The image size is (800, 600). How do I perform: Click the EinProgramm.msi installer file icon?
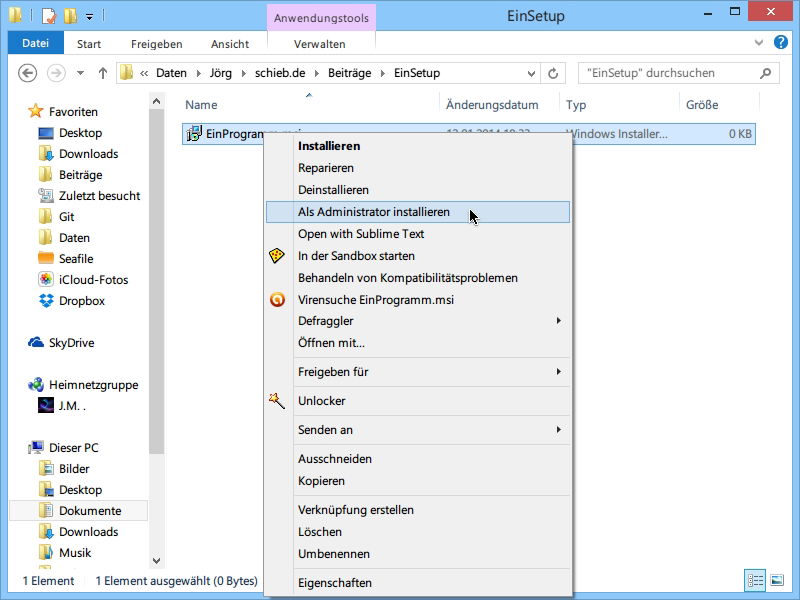click(194, 134)
